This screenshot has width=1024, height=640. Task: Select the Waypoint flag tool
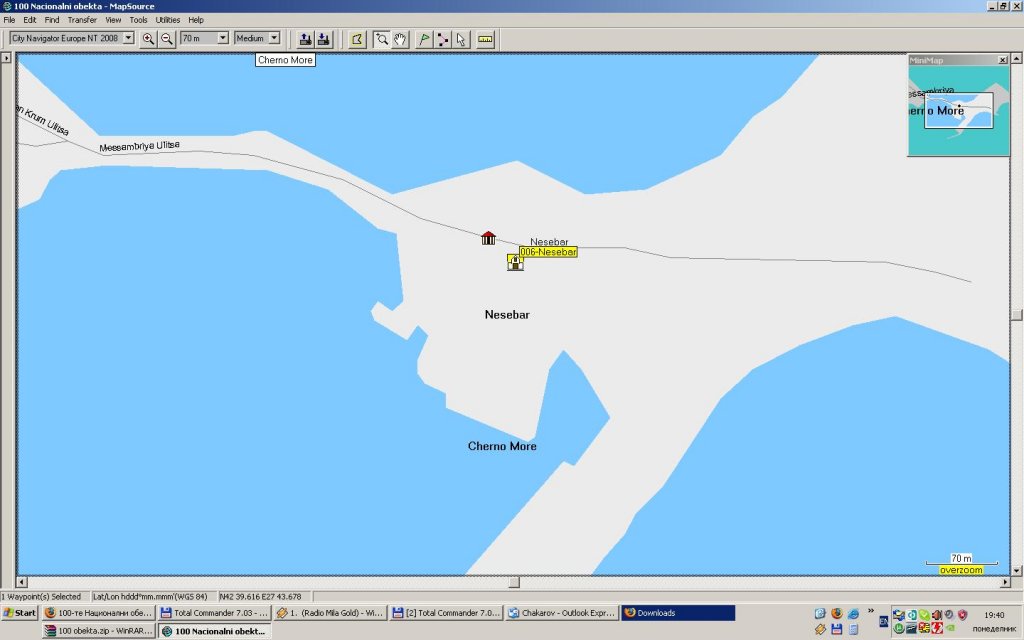click(x=424, y=39)
